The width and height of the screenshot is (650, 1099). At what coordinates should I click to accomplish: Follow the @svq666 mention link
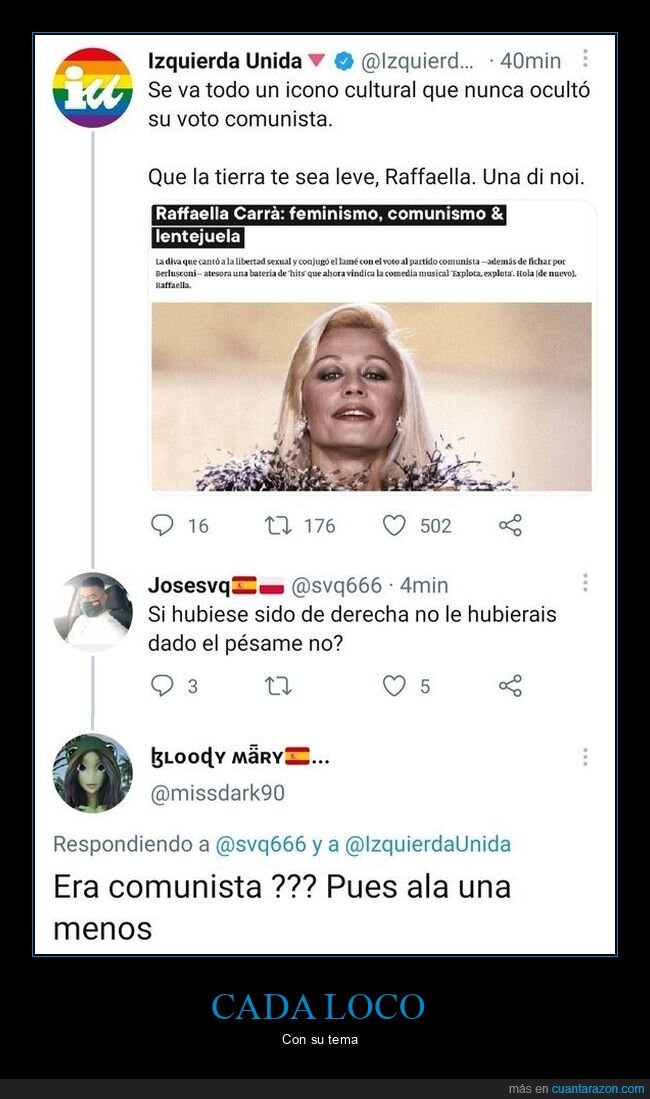pyautogui.click(x=261, y=844)
